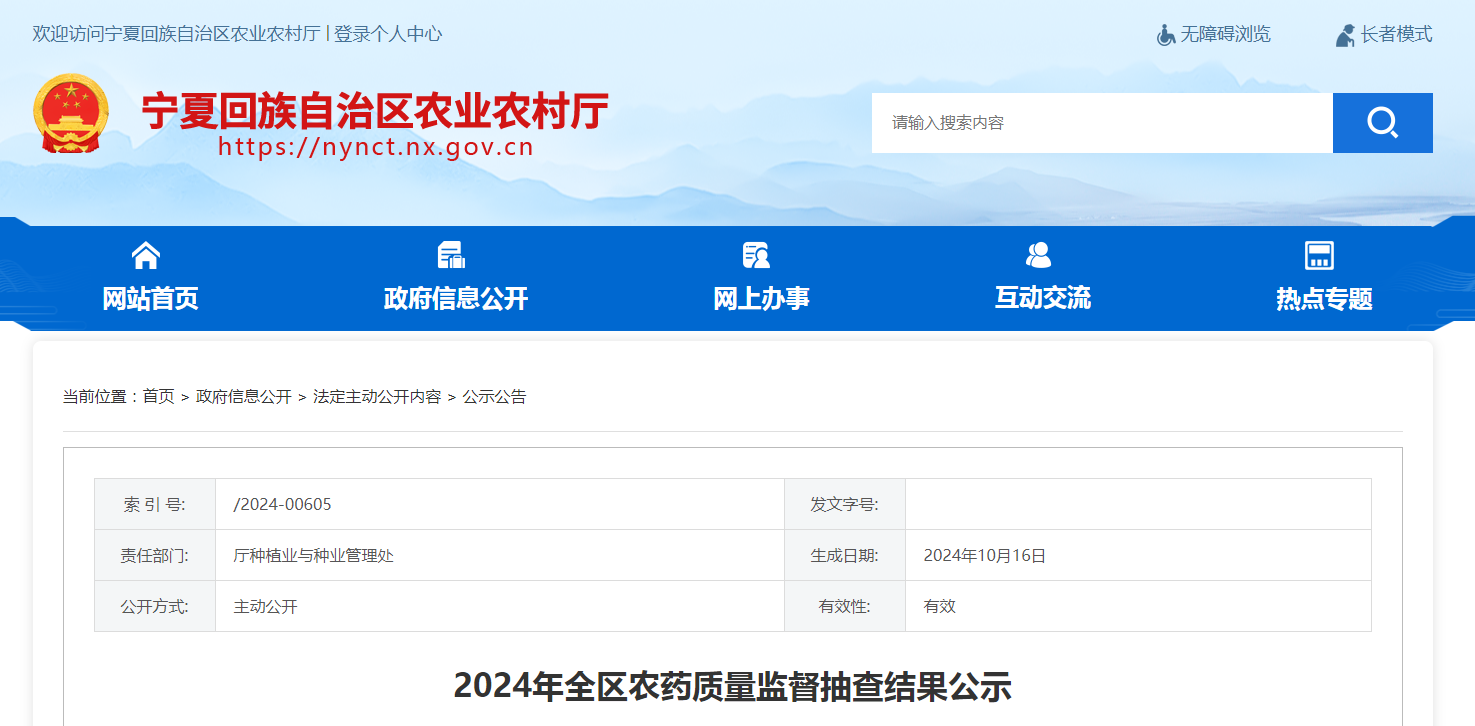Click the 有效 validity value
Image resolution: width=1475 pixels, height=726 pixels.
[x=940, y=606]
